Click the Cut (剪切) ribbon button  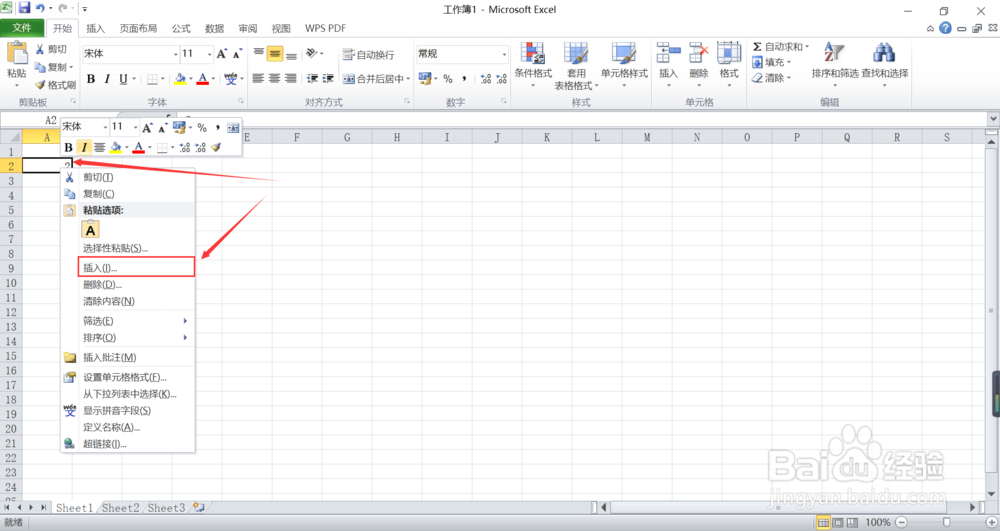tap(51, 49)
